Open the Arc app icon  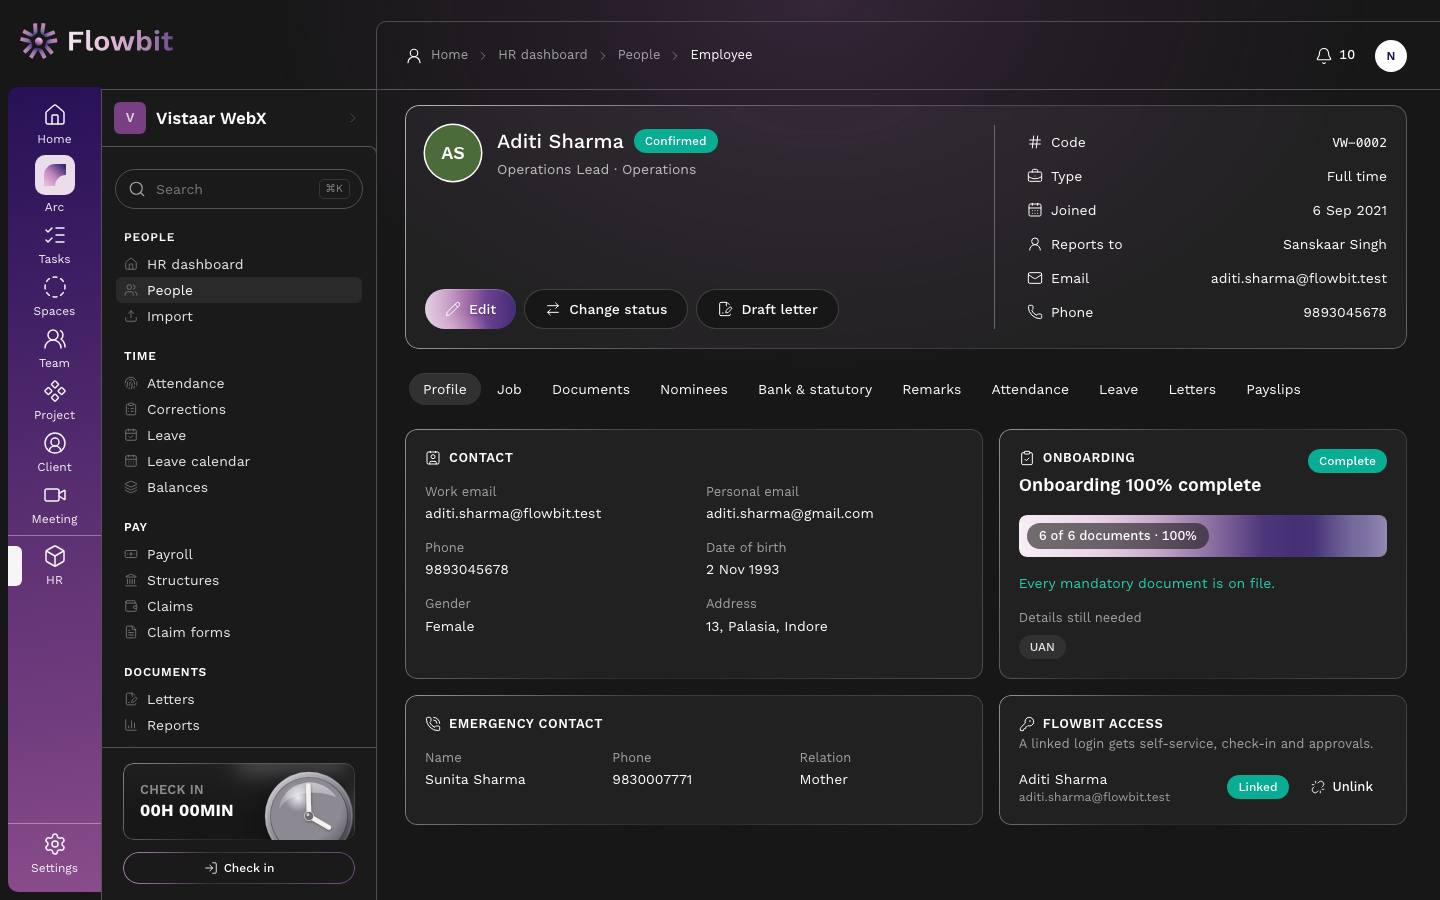[55, 185]
